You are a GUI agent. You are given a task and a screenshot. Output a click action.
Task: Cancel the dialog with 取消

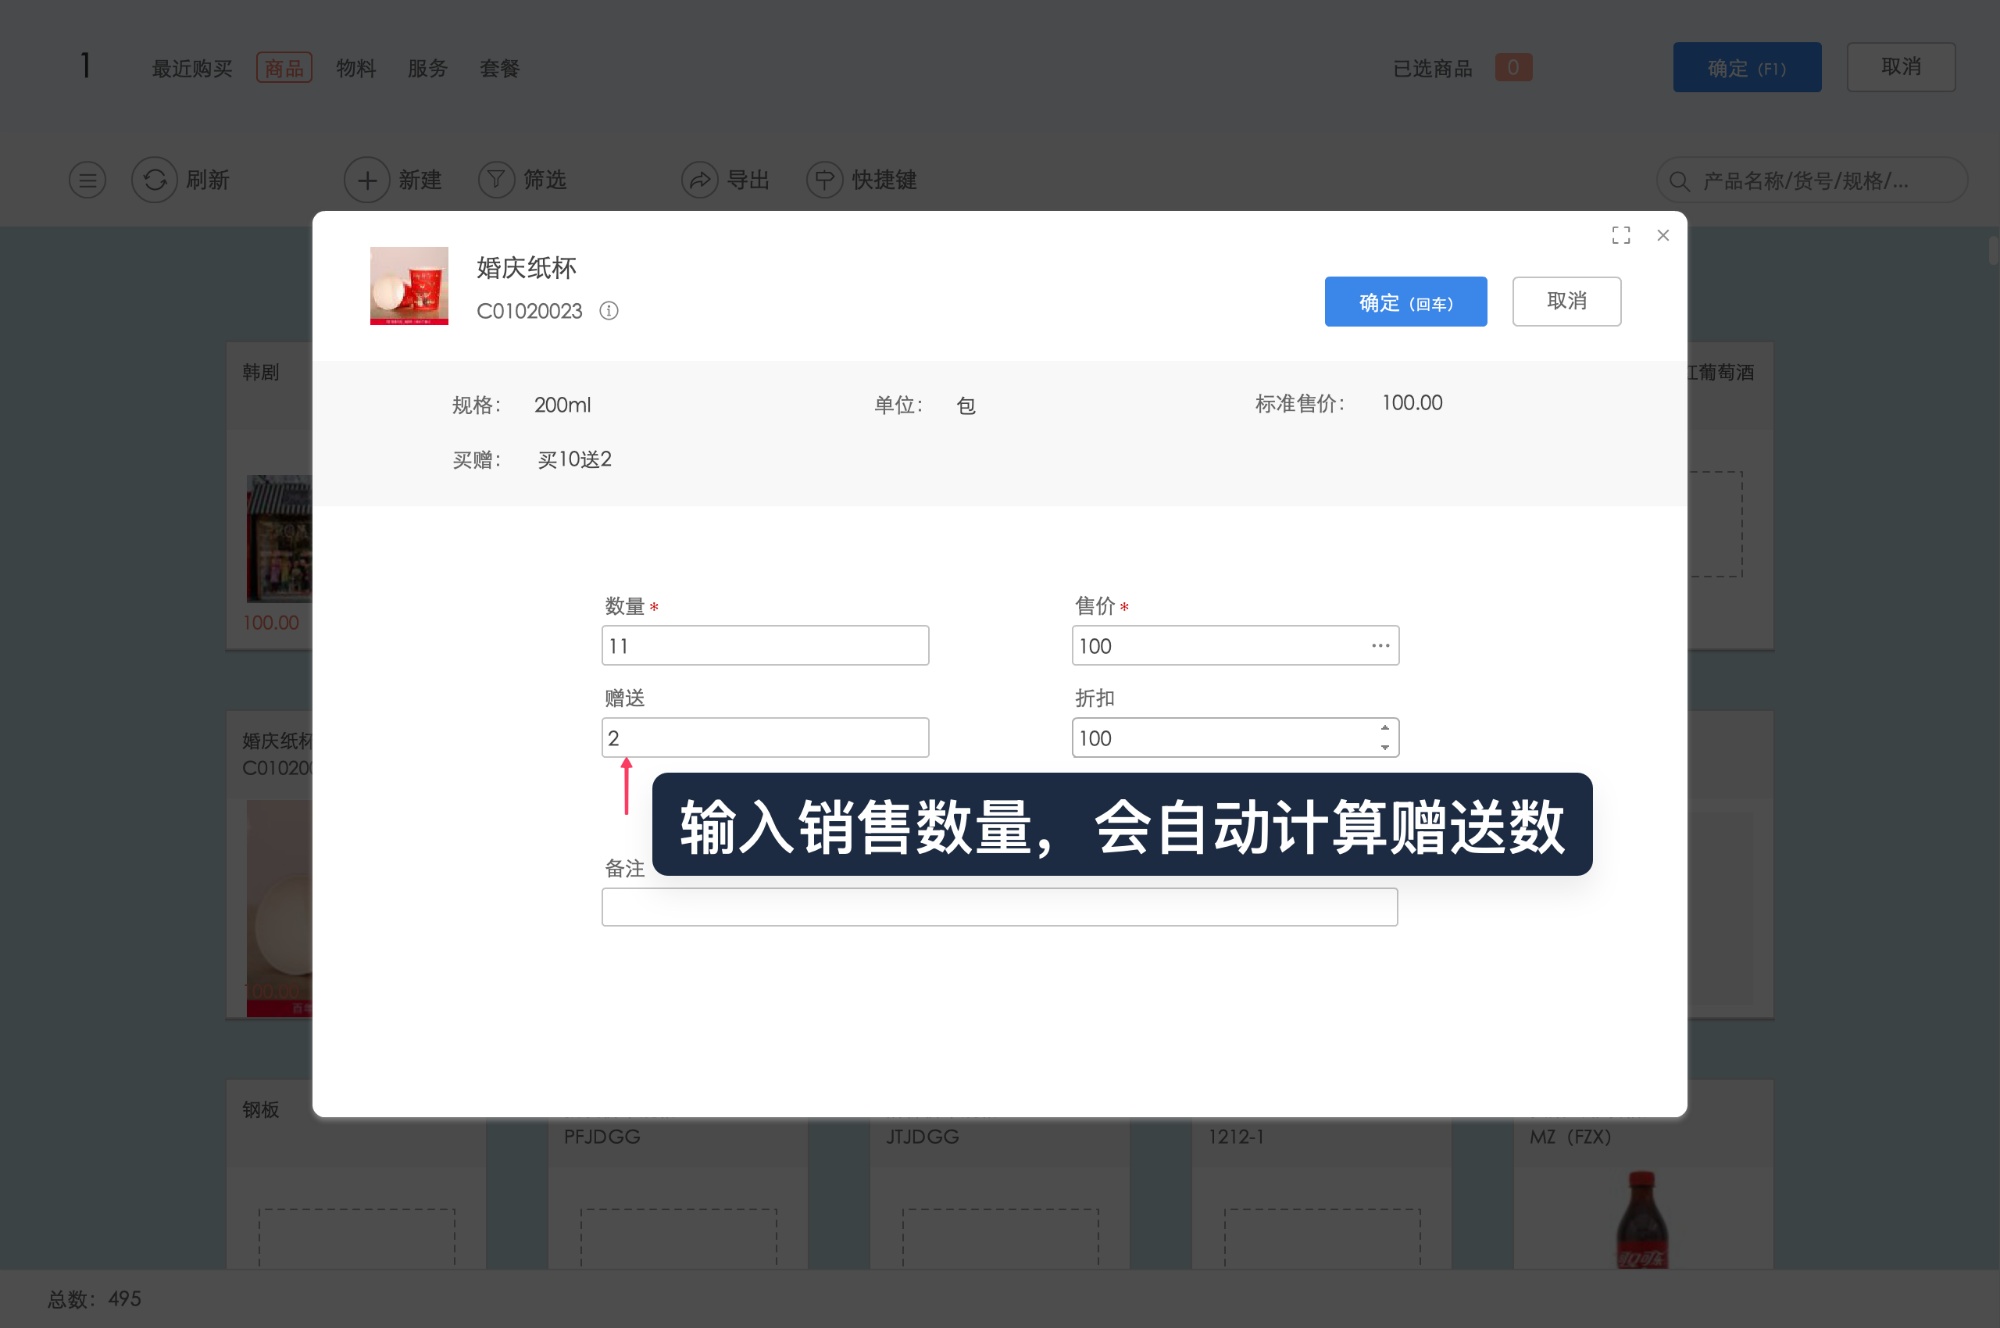tap(1567, 301)
